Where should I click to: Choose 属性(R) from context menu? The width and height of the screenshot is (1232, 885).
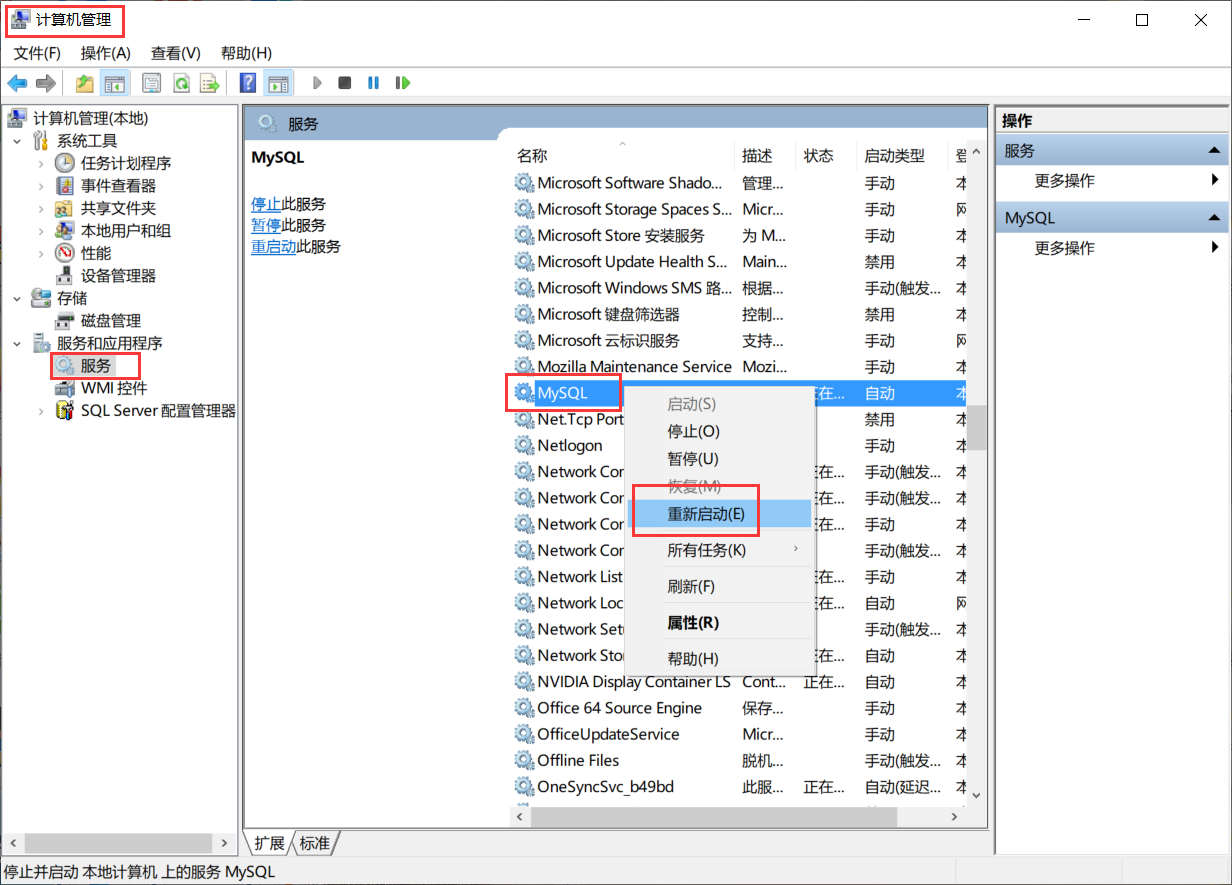(x=720, y=622)
